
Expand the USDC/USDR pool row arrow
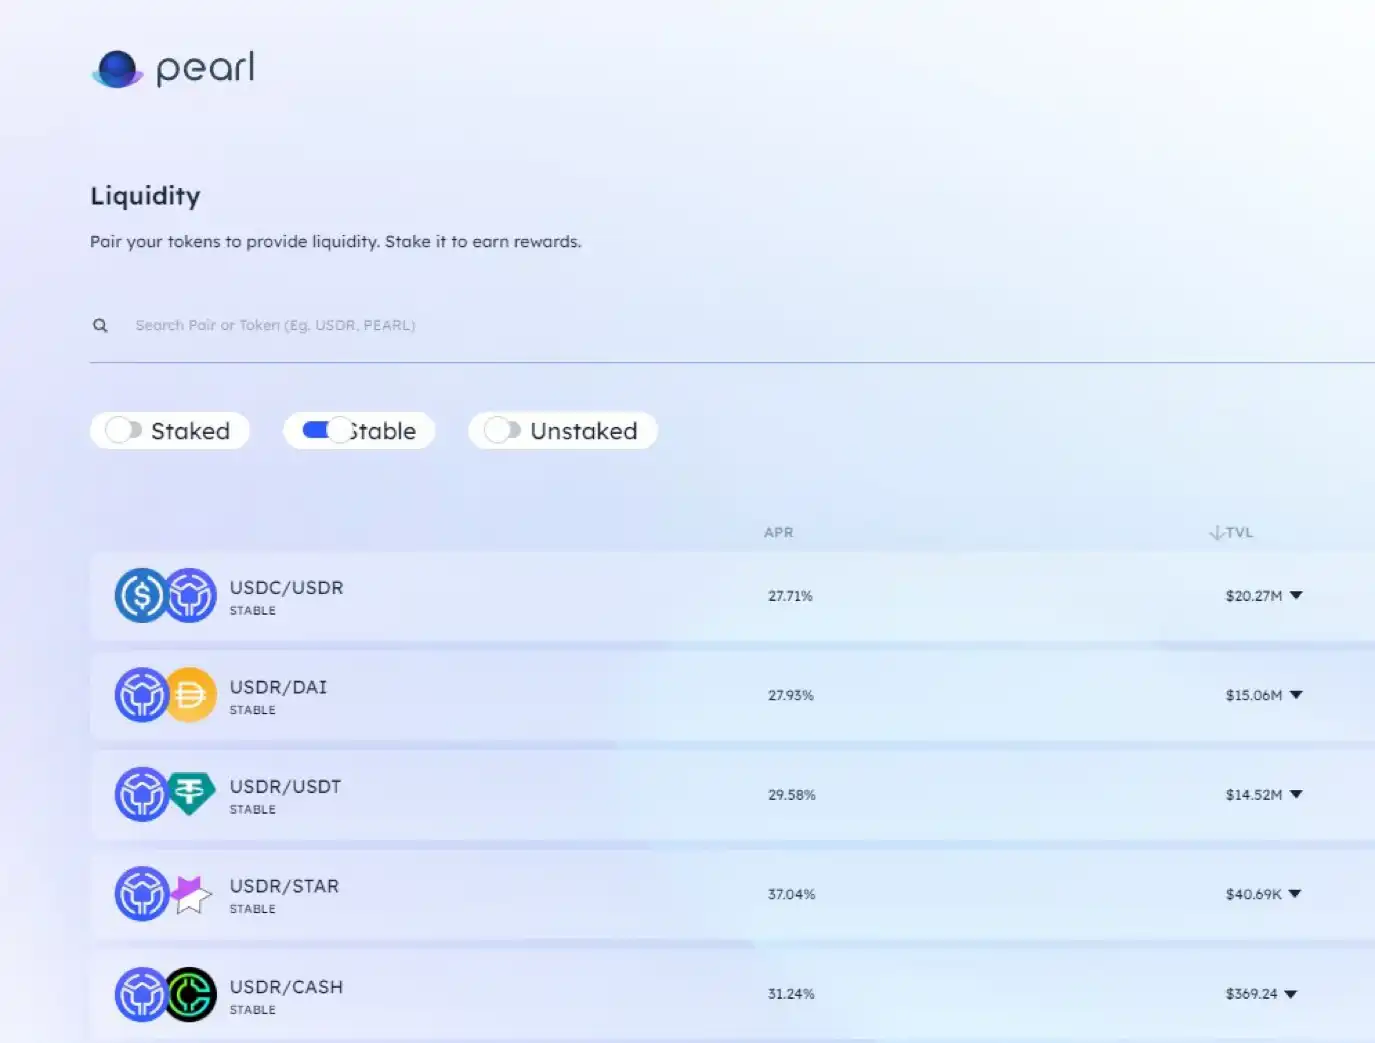[x=1296, y=595]
